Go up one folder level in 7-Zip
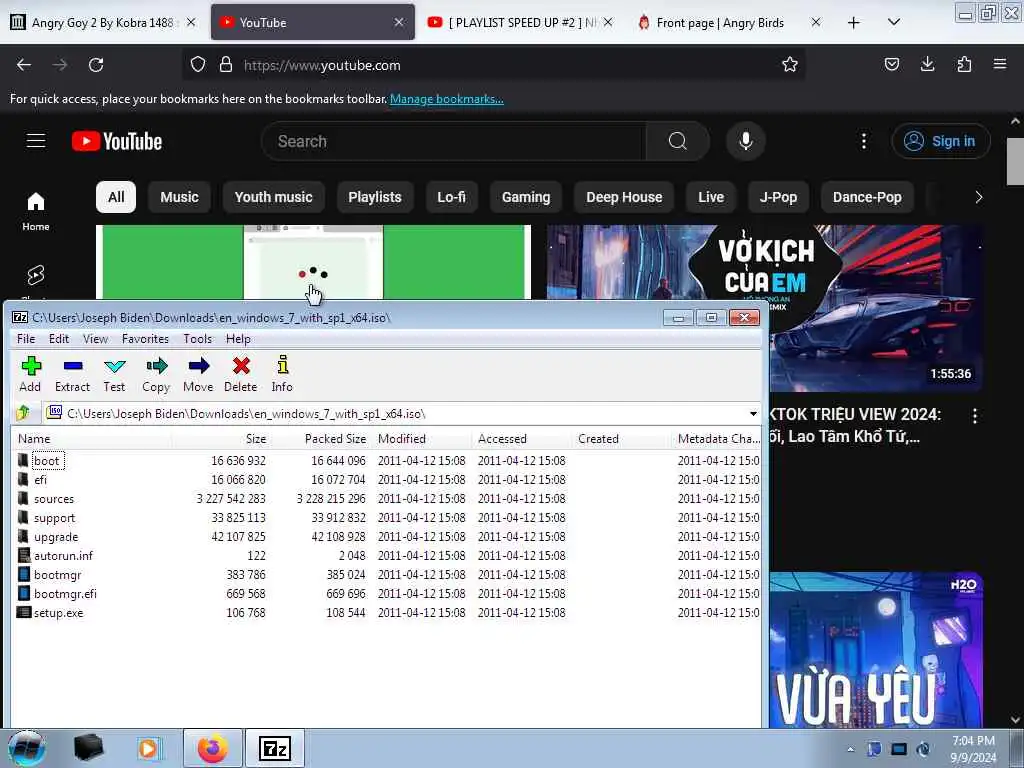The width and height of the screenshot is (1024, 768). tap(24, 413)
